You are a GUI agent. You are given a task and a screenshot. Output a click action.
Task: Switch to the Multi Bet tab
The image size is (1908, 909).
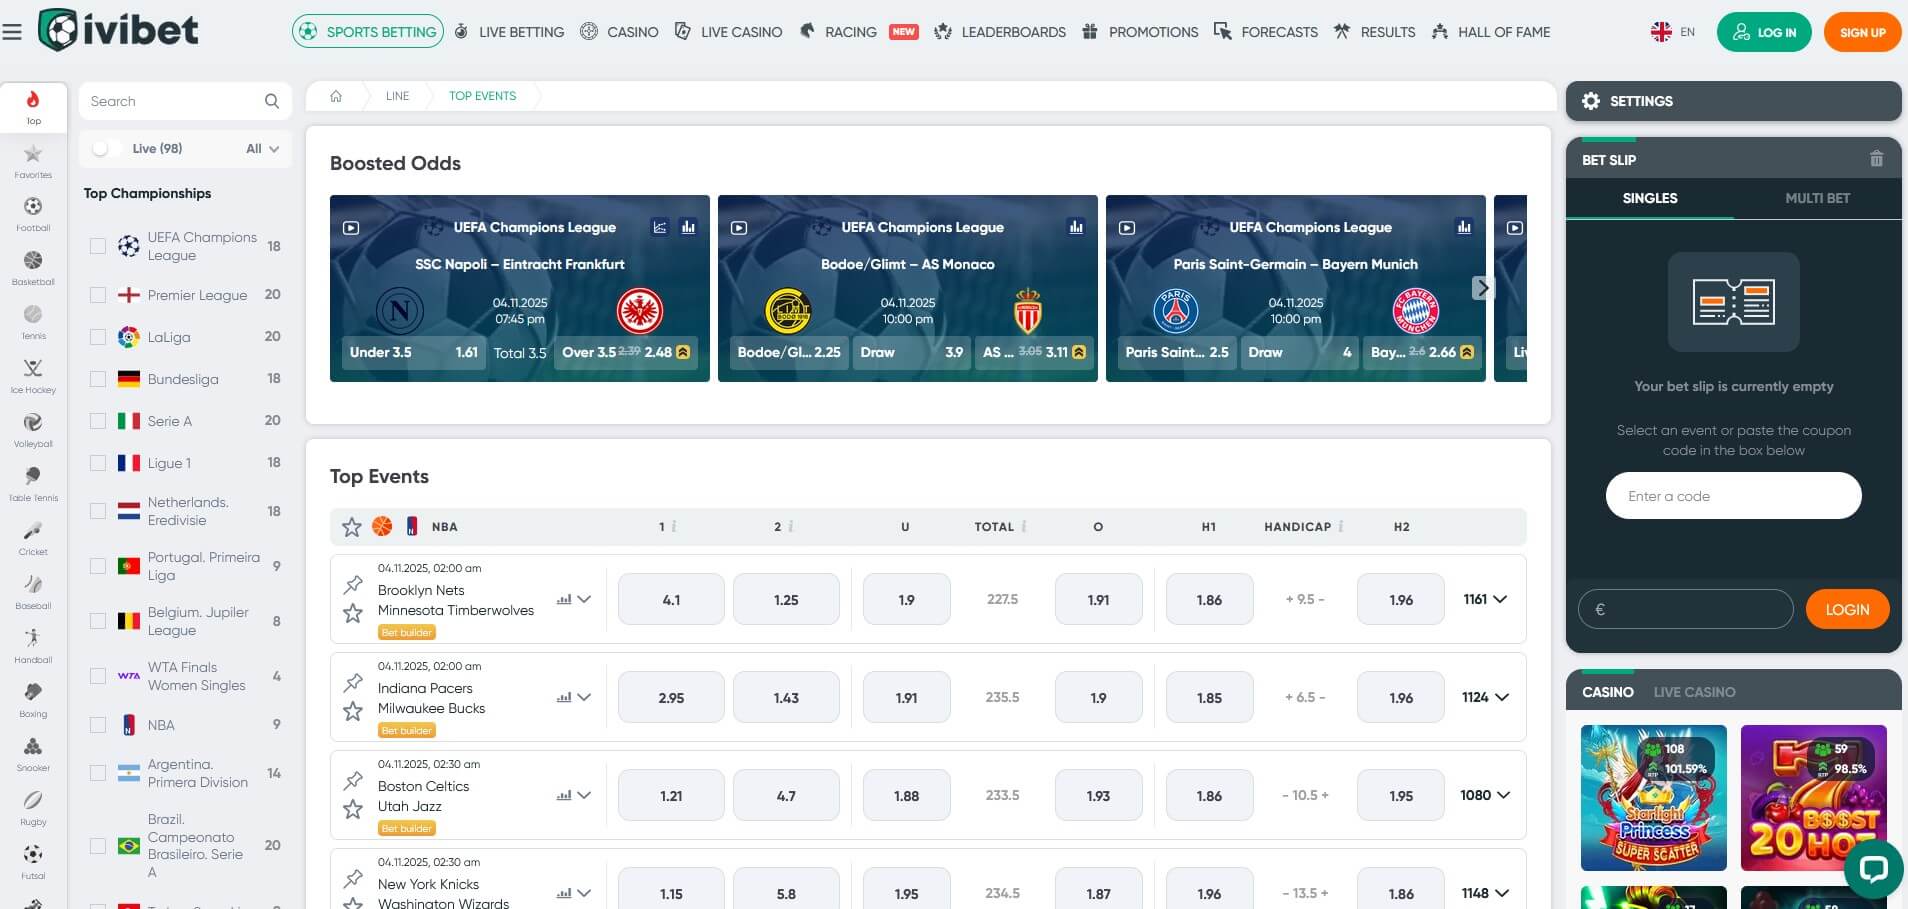pos(1817,198)
